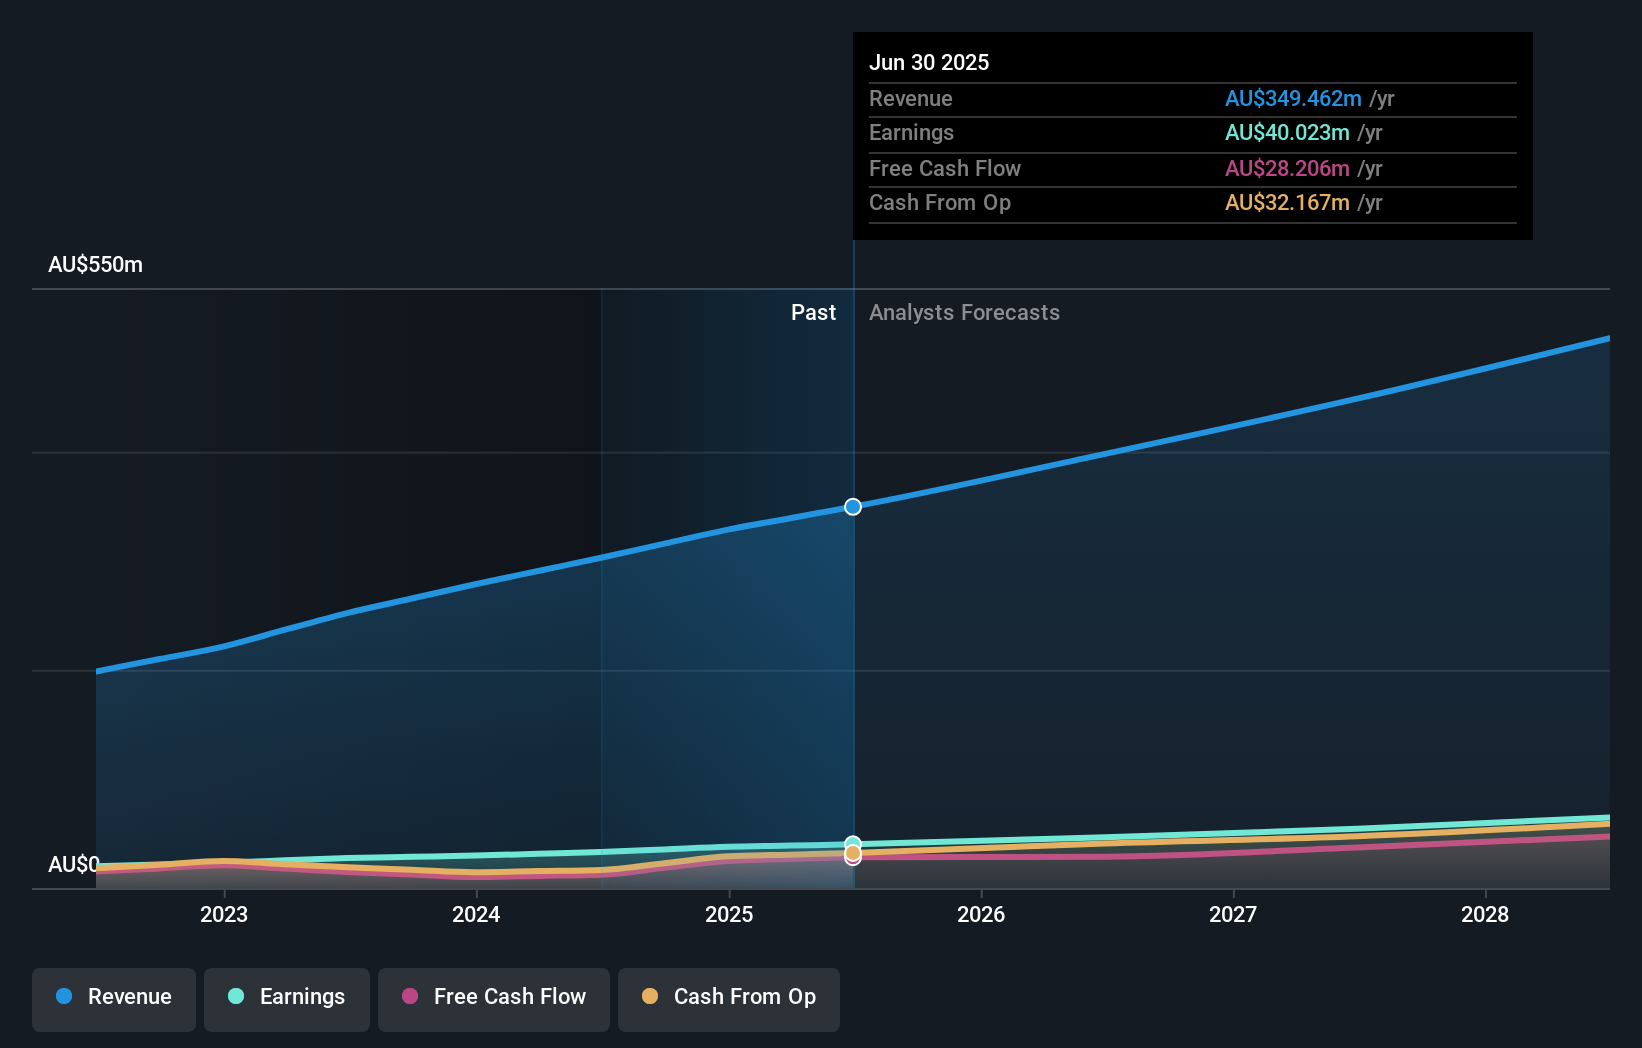Click the AU$32.167m cash from op value
The height and width of the screenshot is (1048, 1642).
[1287, 203]
